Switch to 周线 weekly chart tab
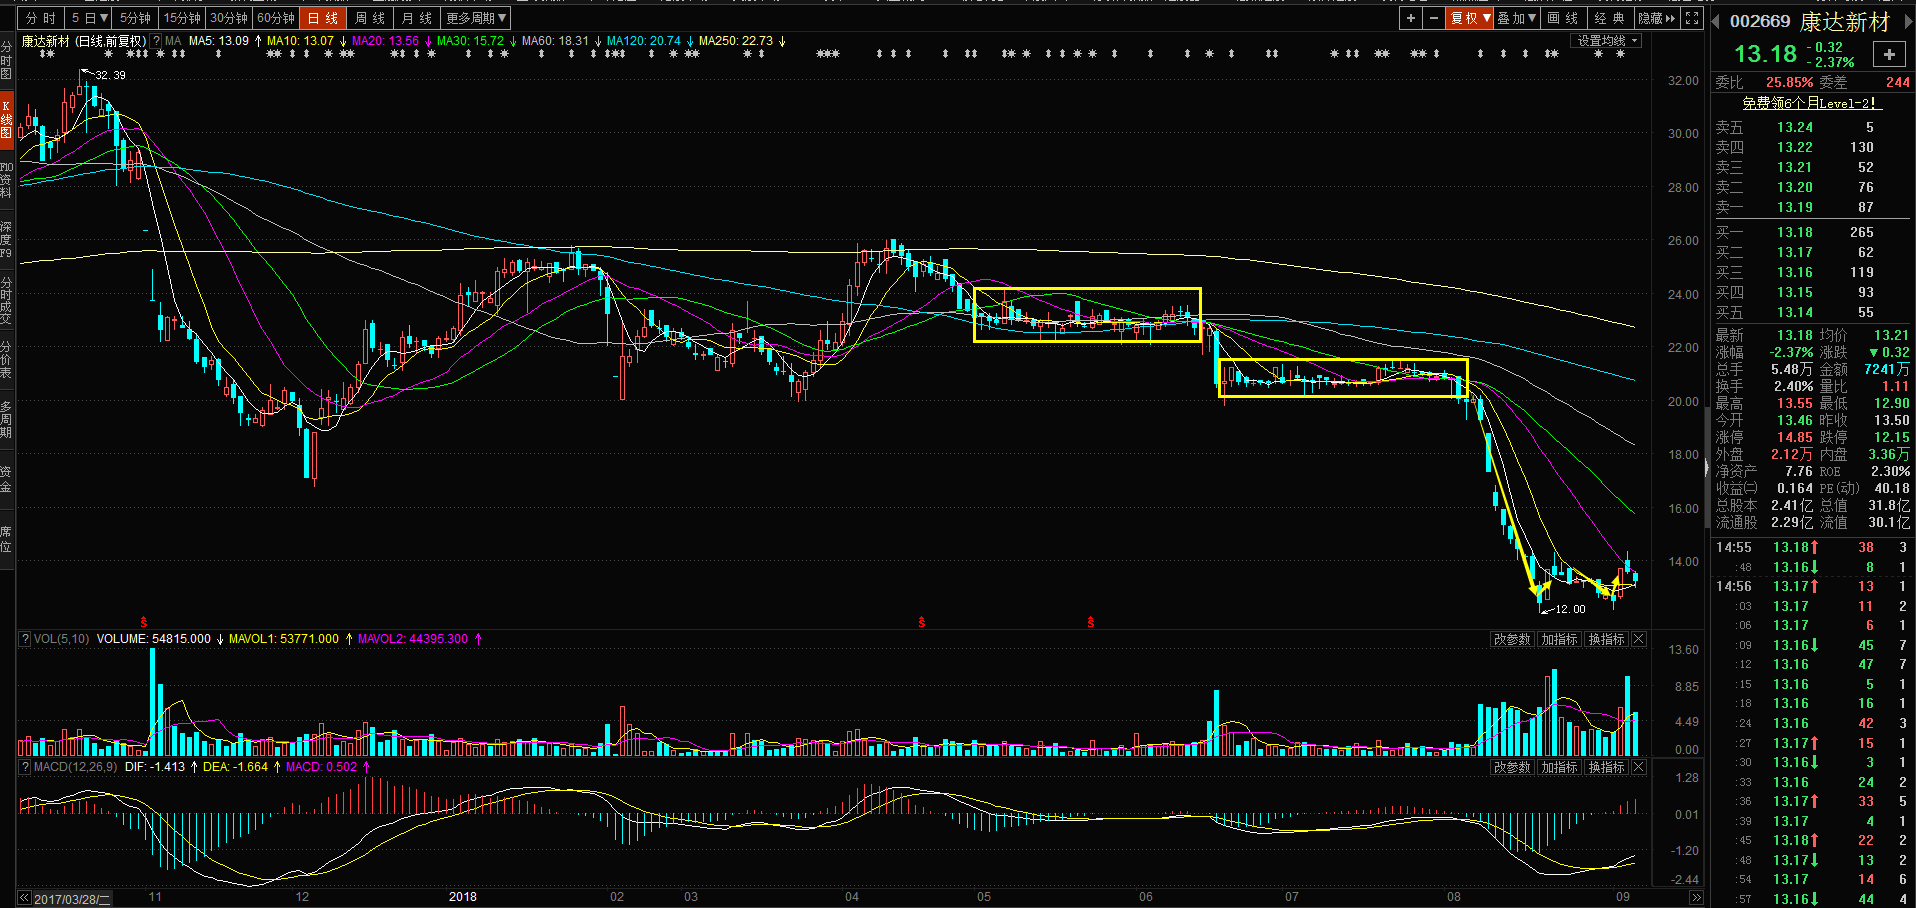Viewport: 1916px width, 908px height. [370, 18]
